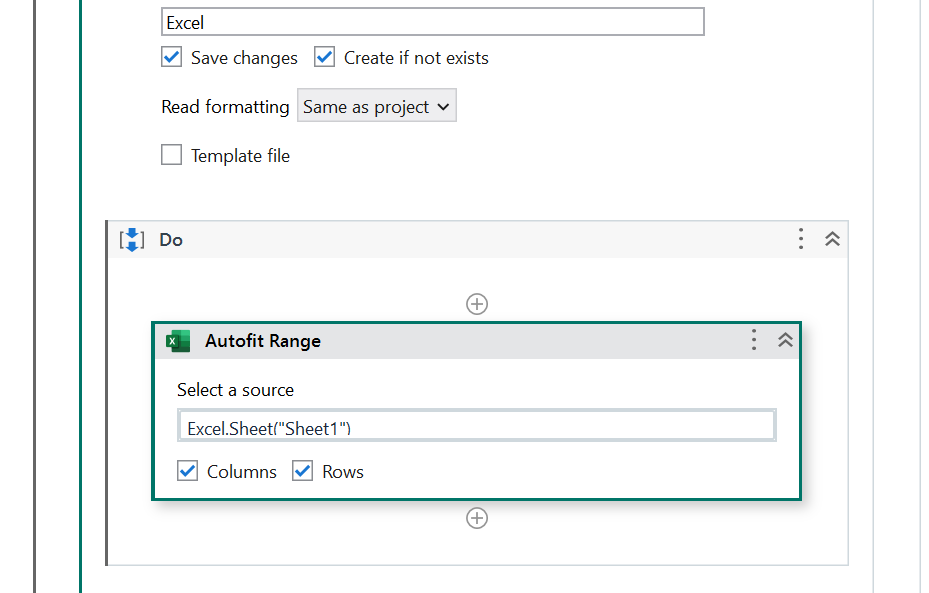
Task: Disable Columns autofit checkbox
Action: coord(188,471)
